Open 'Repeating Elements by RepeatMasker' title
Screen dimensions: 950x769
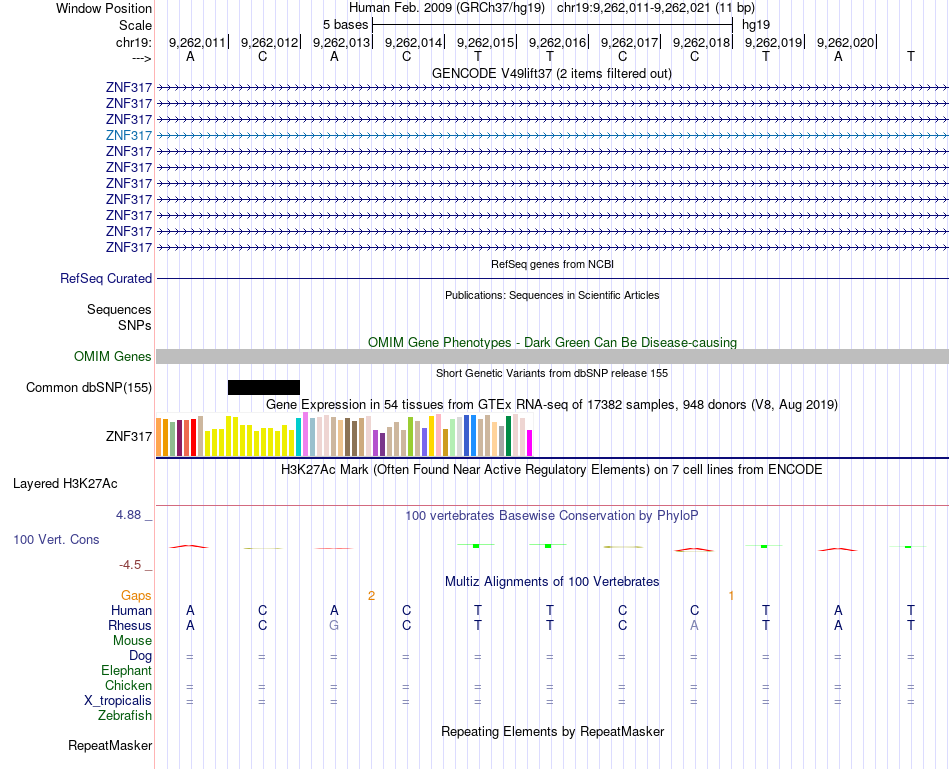click(x=552, y=731)
